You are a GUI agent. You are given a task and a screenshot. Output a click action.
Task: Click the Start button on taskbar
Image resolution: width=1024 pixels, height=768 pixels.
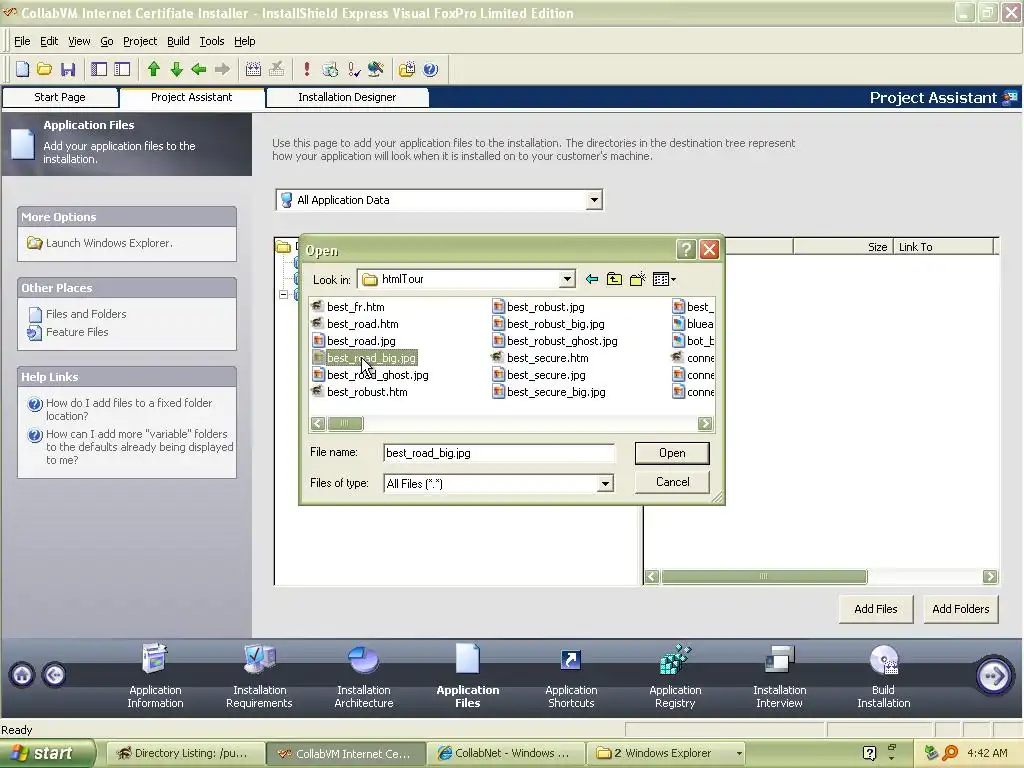(x=47, y=754)
